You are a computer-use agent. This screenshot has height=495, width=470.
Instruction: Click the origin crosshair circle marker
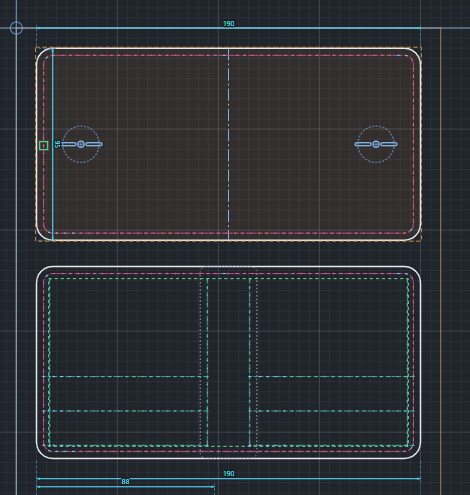16,28
